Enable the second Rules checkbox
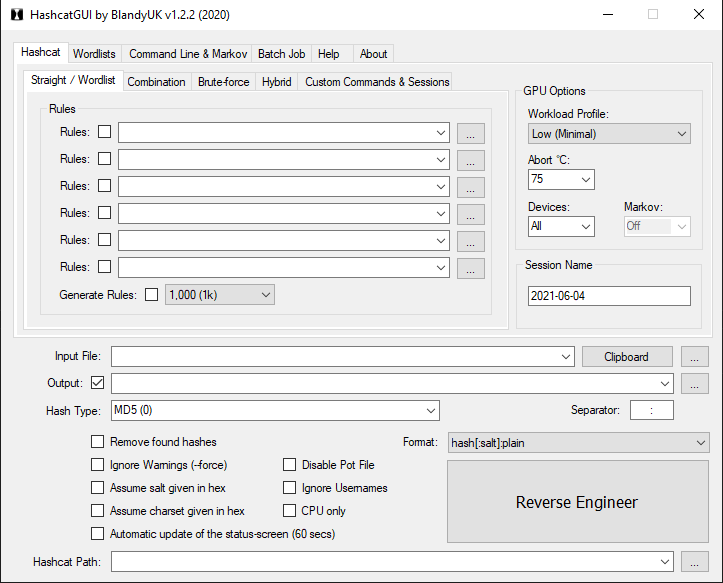The height and width of the screenshot is (583, 723). tap(105, 159)
